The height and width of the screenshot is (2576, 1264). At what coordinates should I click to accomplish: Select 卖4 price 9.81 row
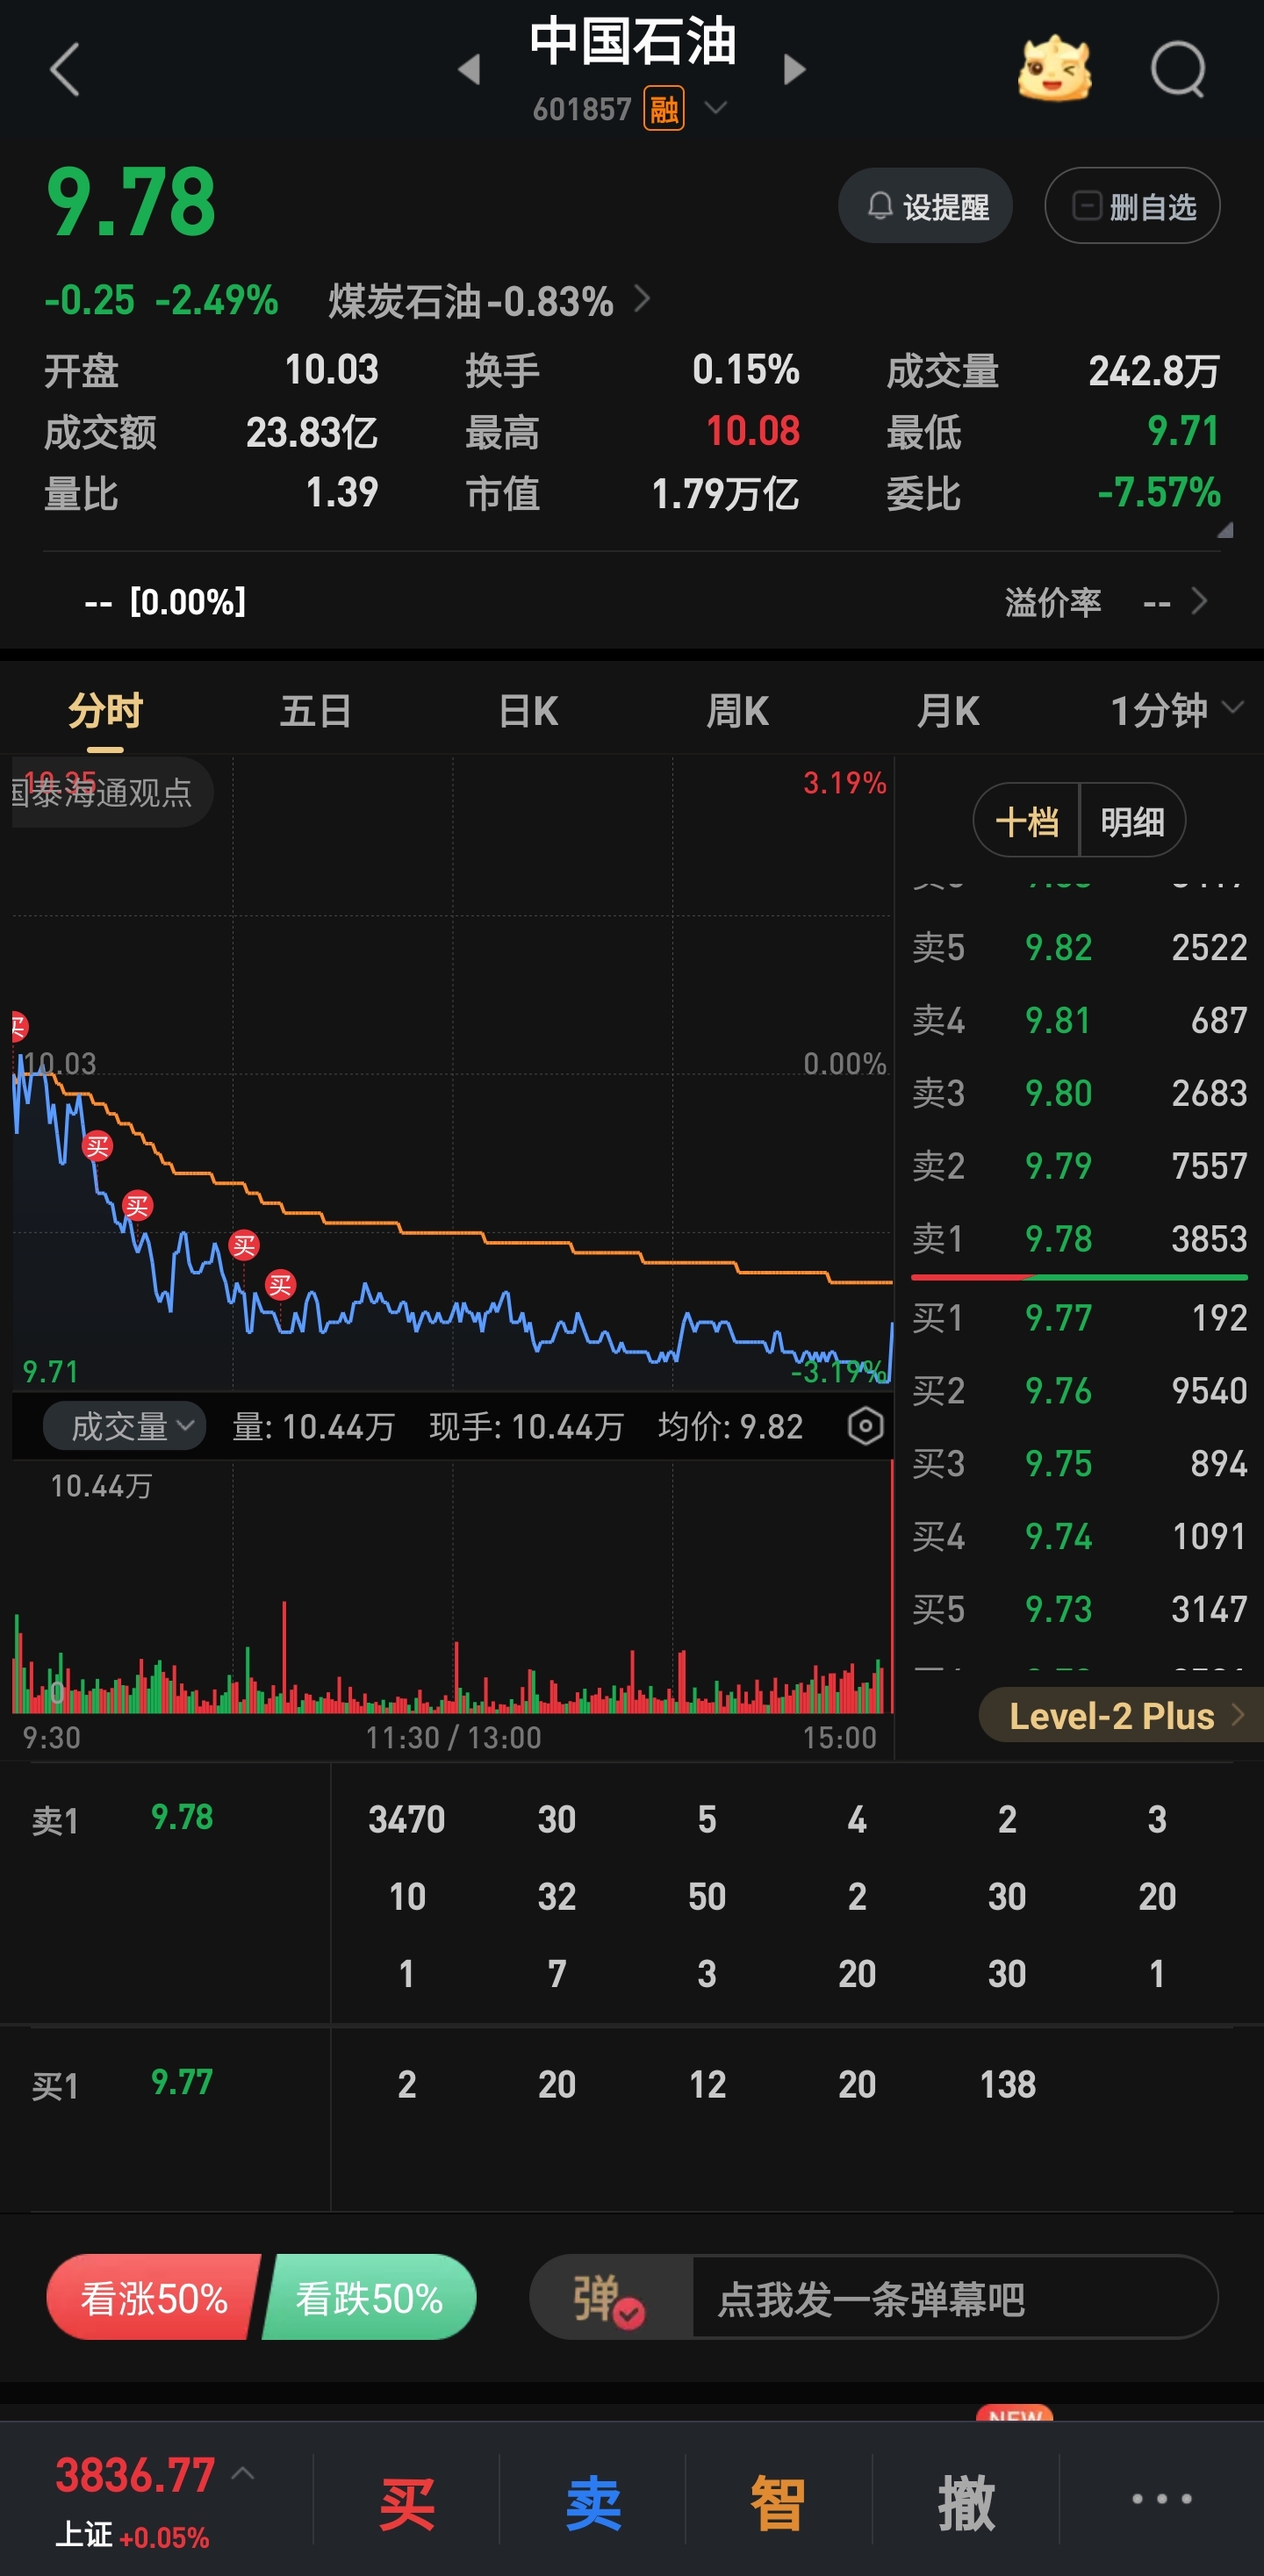pyautogui.click(x=1079, y=1020)
